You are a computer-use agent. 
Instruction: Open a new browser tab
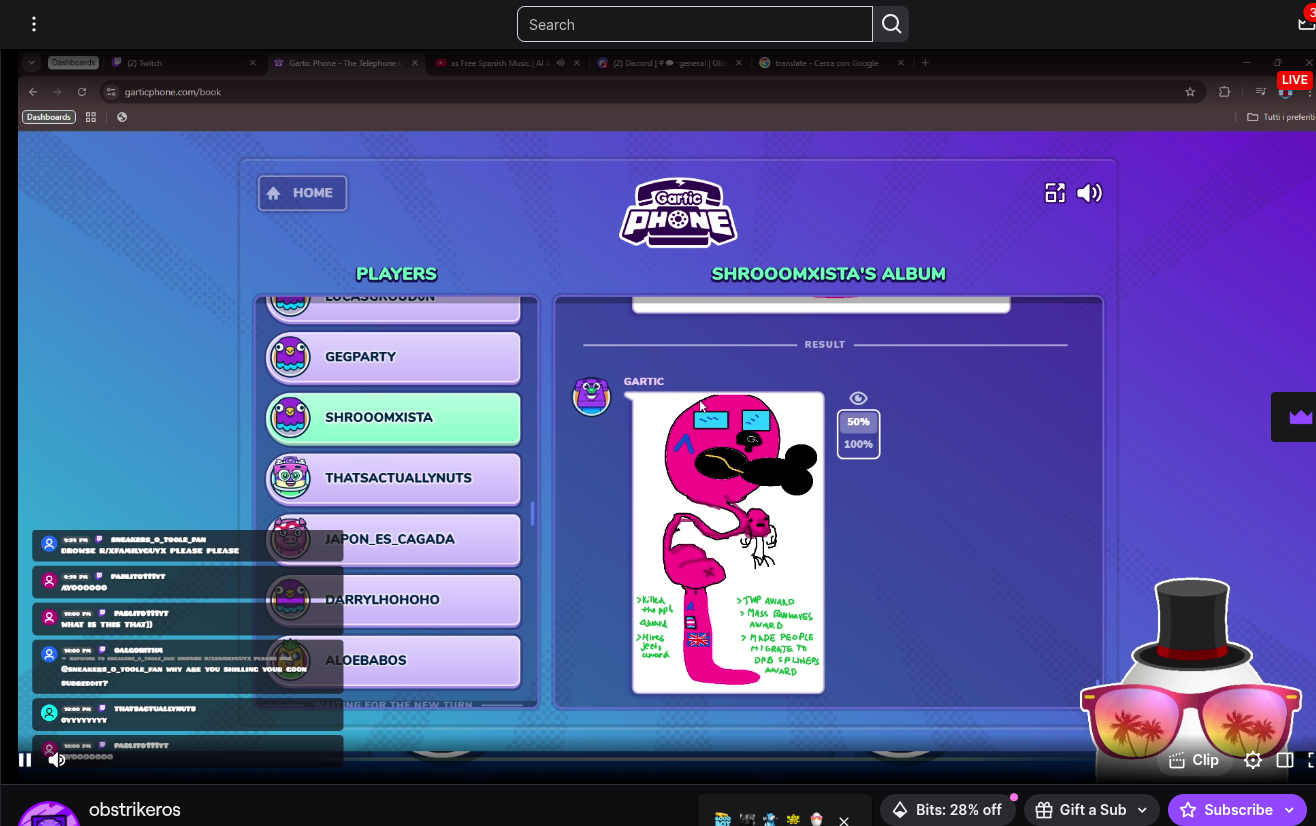point(925,63)
